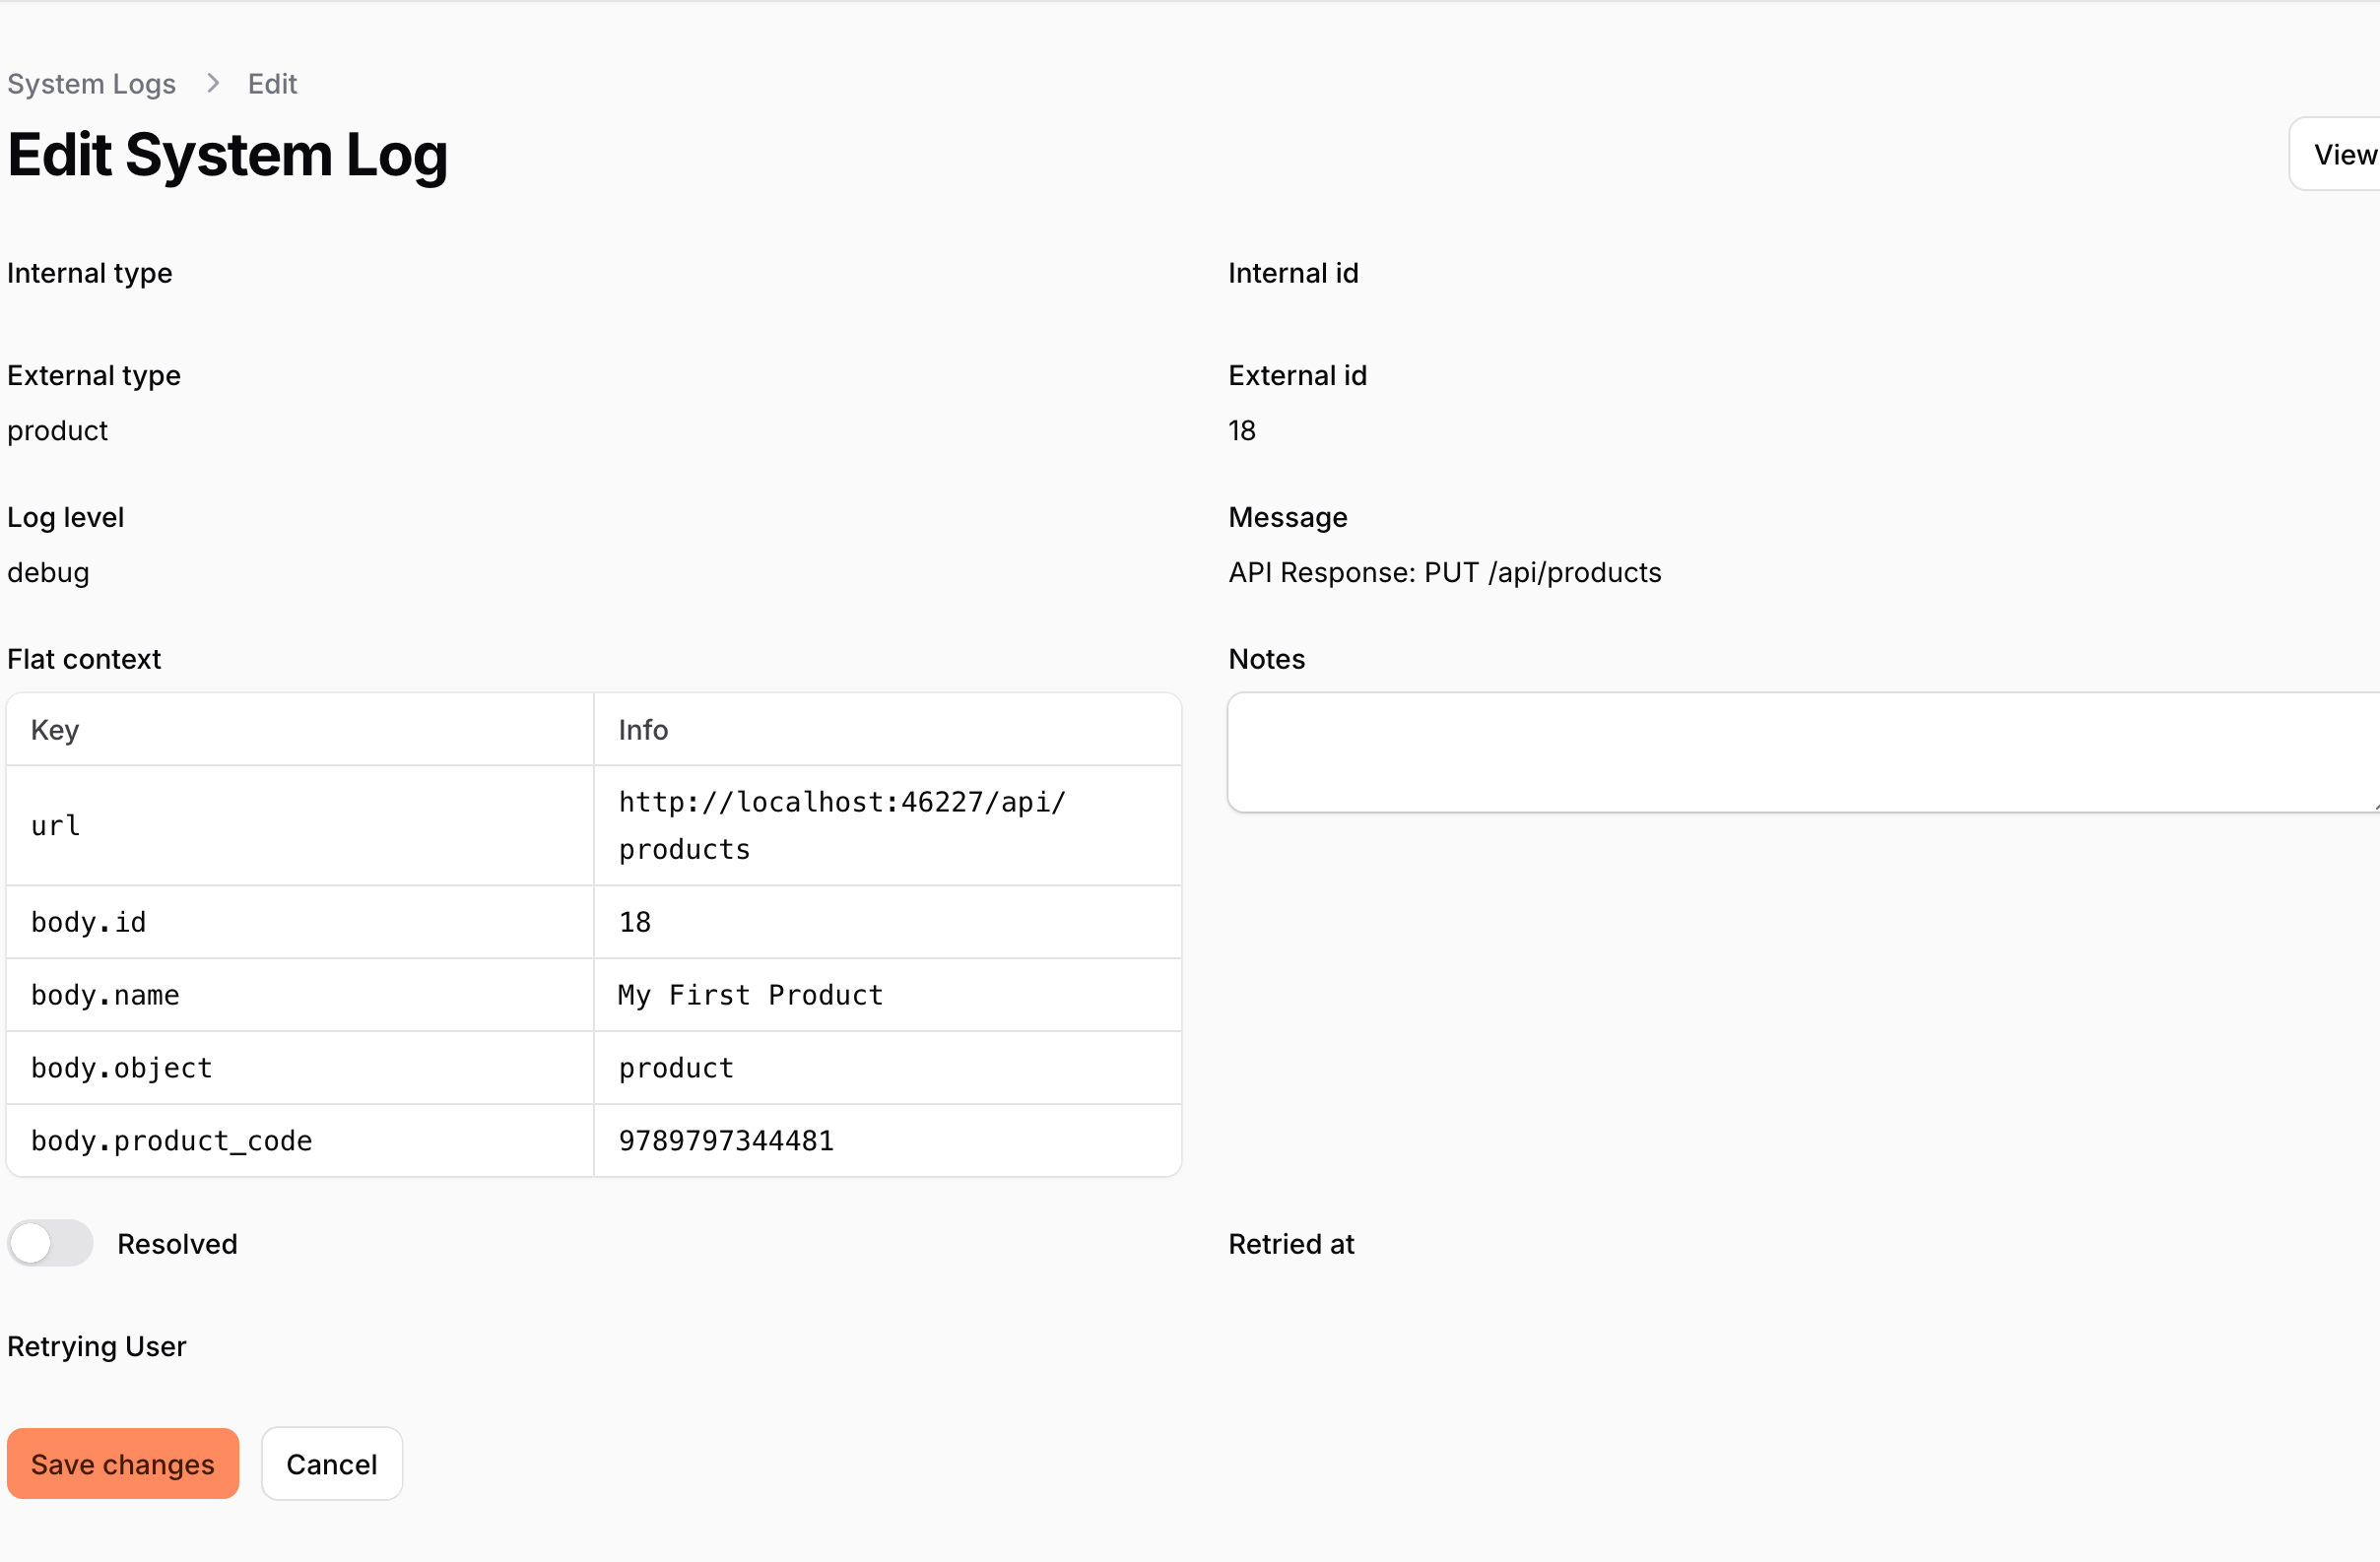
Task: Save changes to the system log
Action: [x=123, y=1463]
